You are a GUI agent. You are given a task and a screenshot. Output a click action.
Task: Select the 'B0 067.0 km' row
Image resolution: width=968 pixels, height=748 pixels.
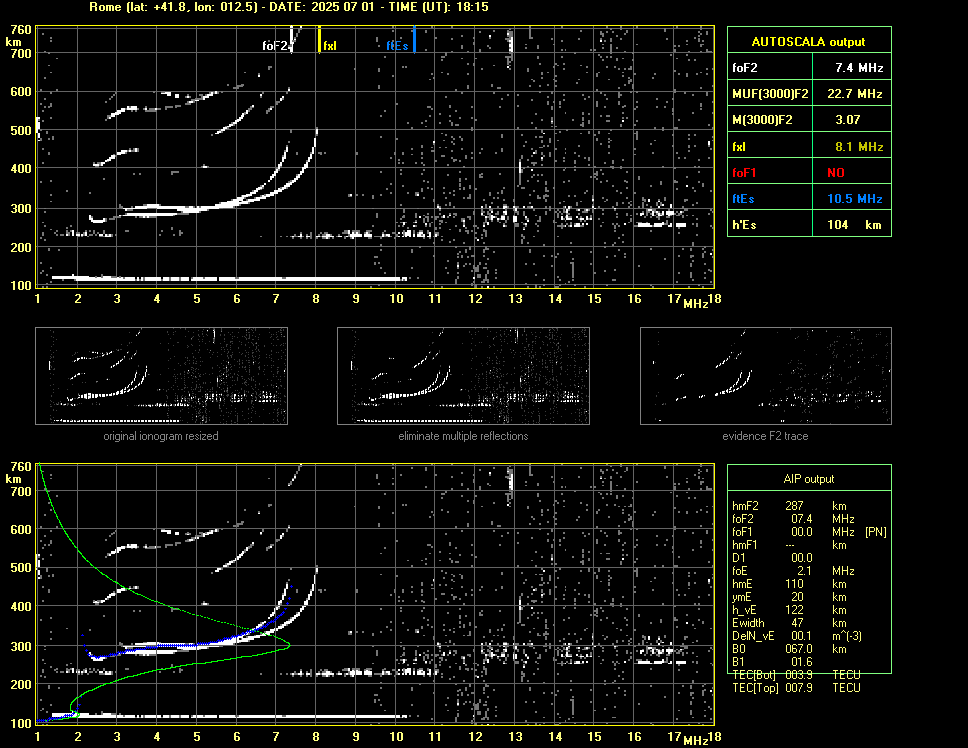coord(789,649)
